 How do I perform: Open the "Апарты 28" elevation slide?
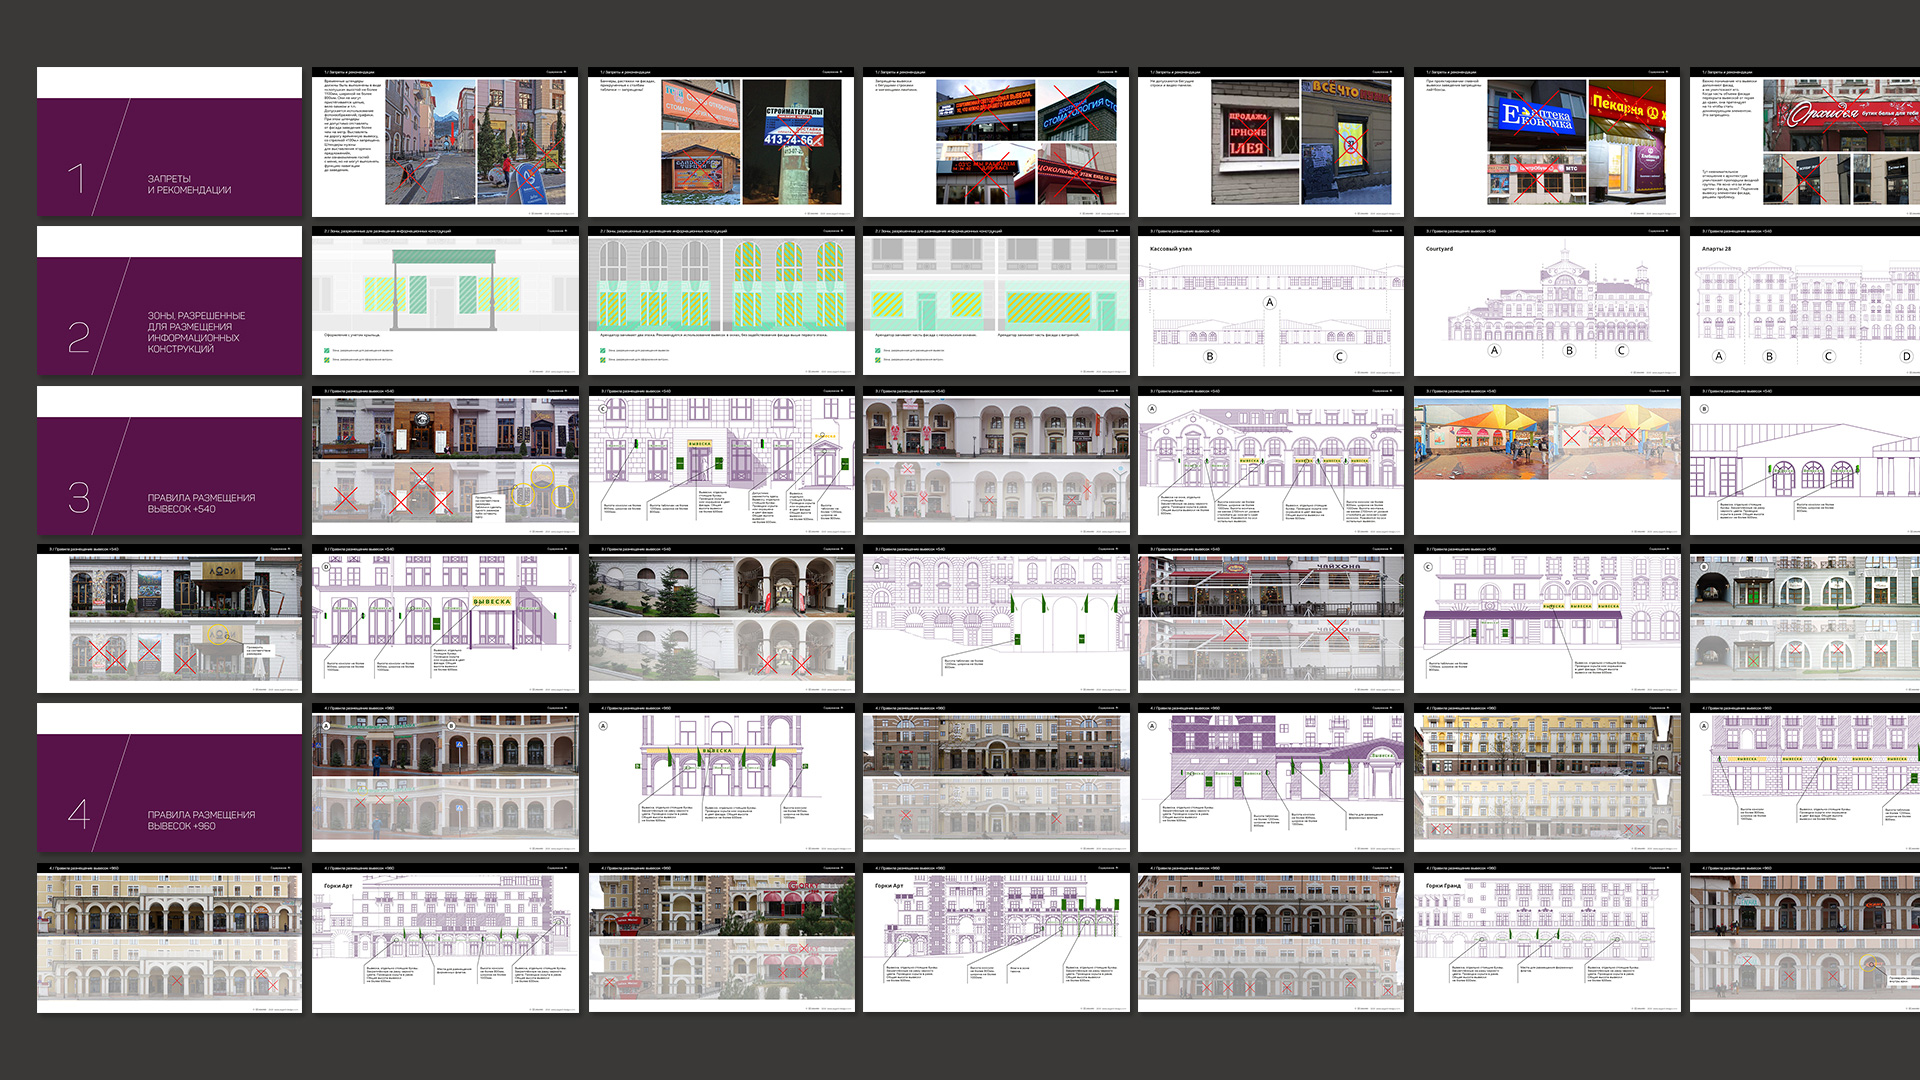pyautogui.click(x=1805, y=301)
